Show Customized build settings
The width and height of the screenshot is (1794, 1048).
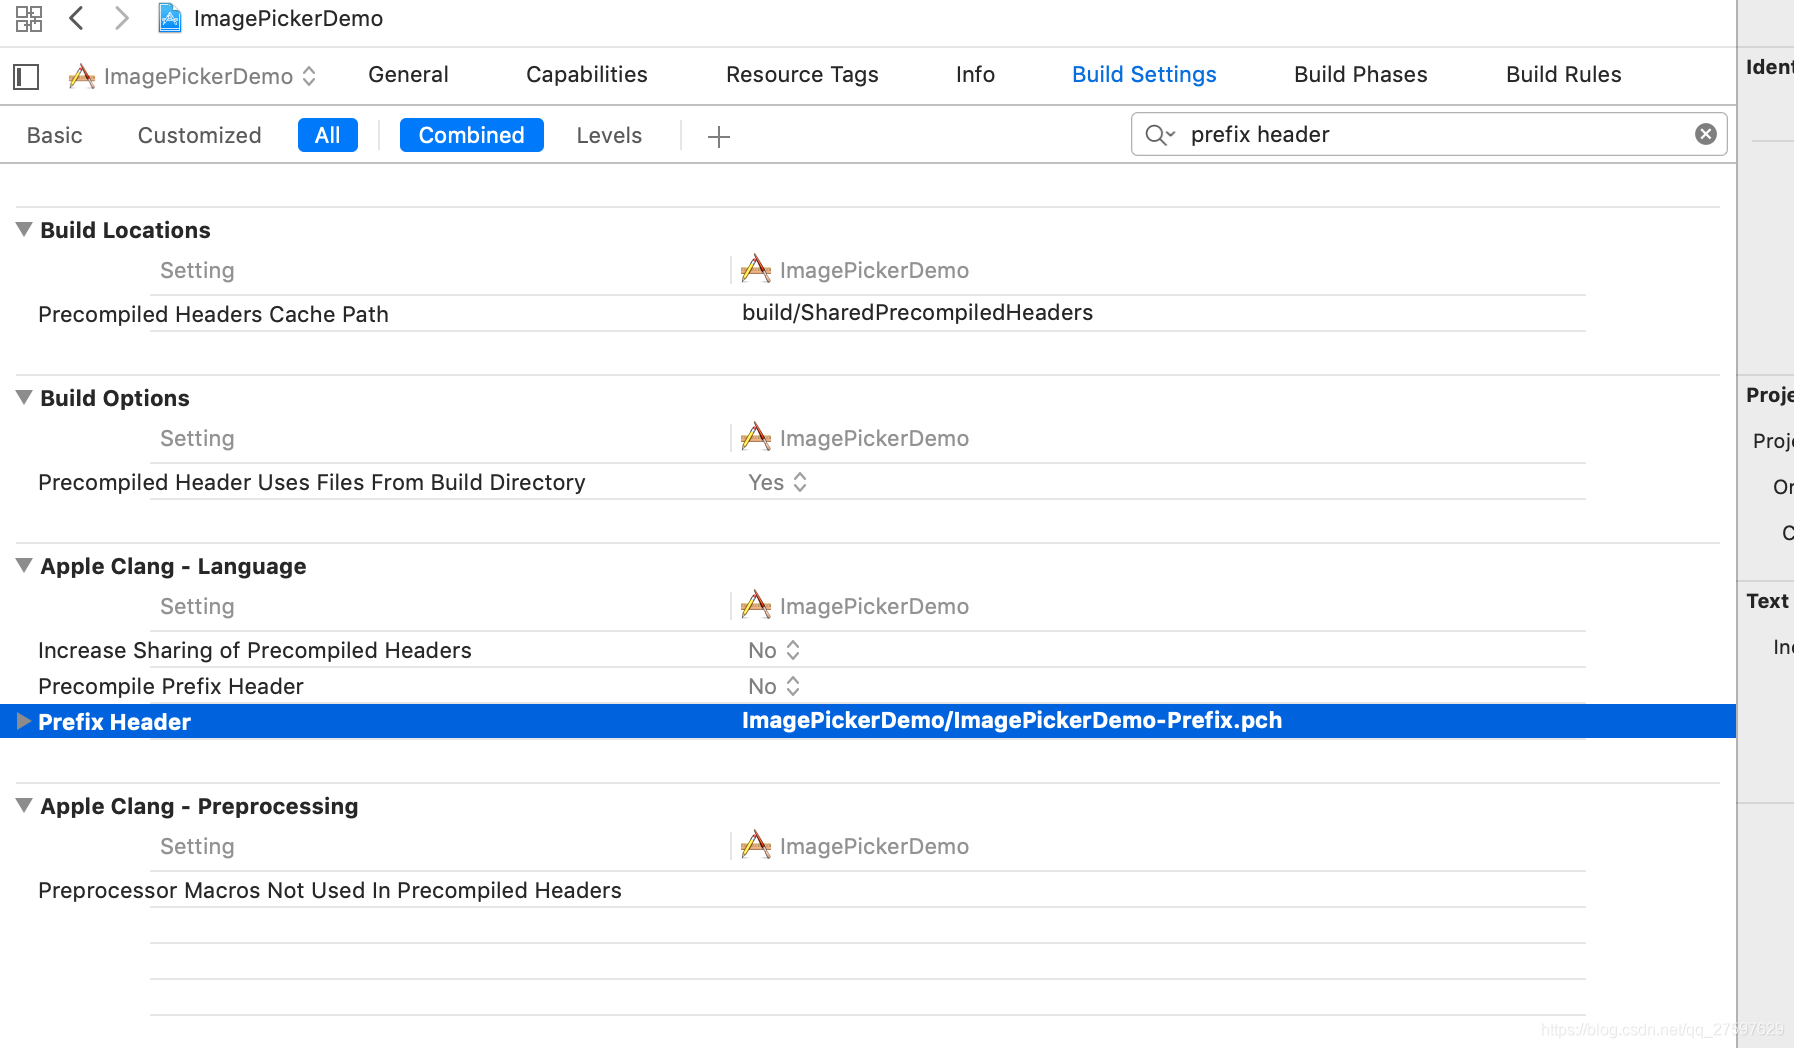[199, 135]
